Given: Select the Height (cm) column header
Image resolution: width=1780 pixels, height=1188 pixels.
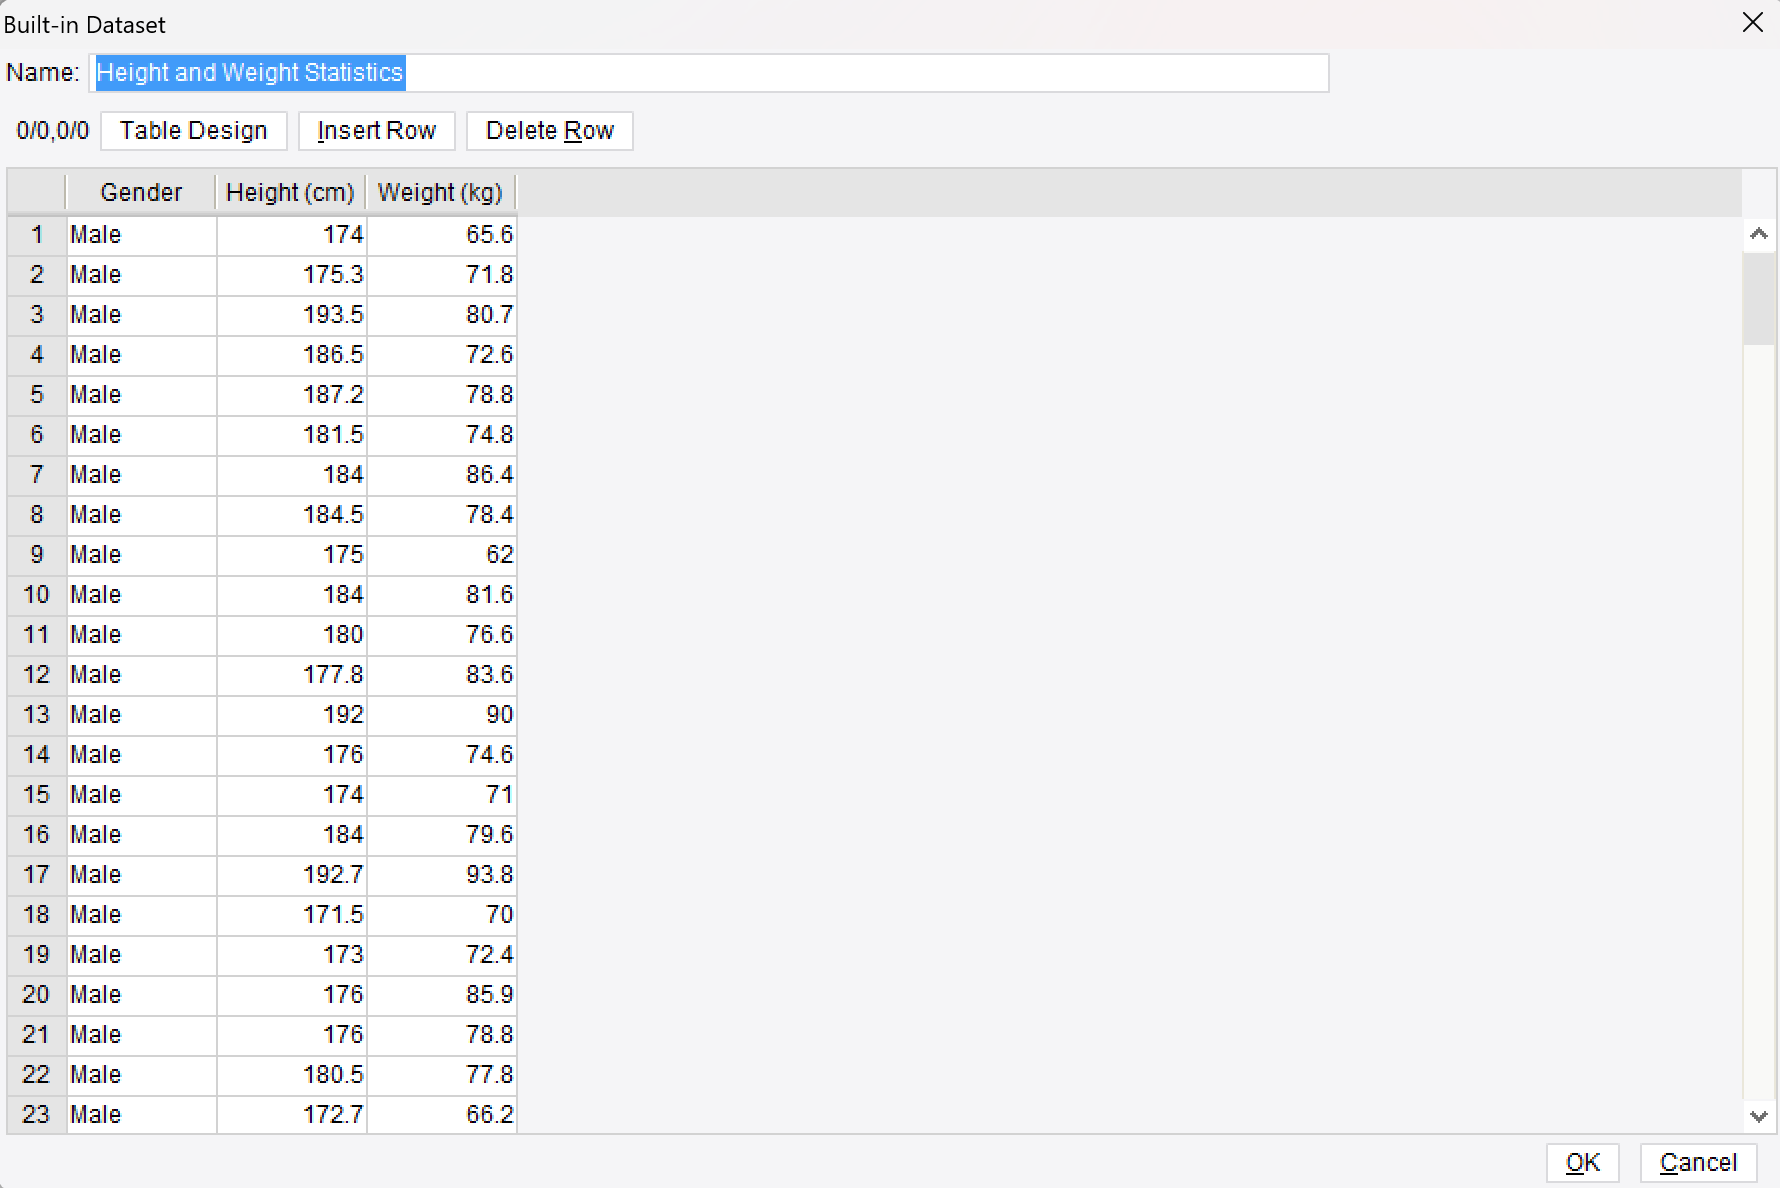Looking at the screenshot, I should 290,192.
